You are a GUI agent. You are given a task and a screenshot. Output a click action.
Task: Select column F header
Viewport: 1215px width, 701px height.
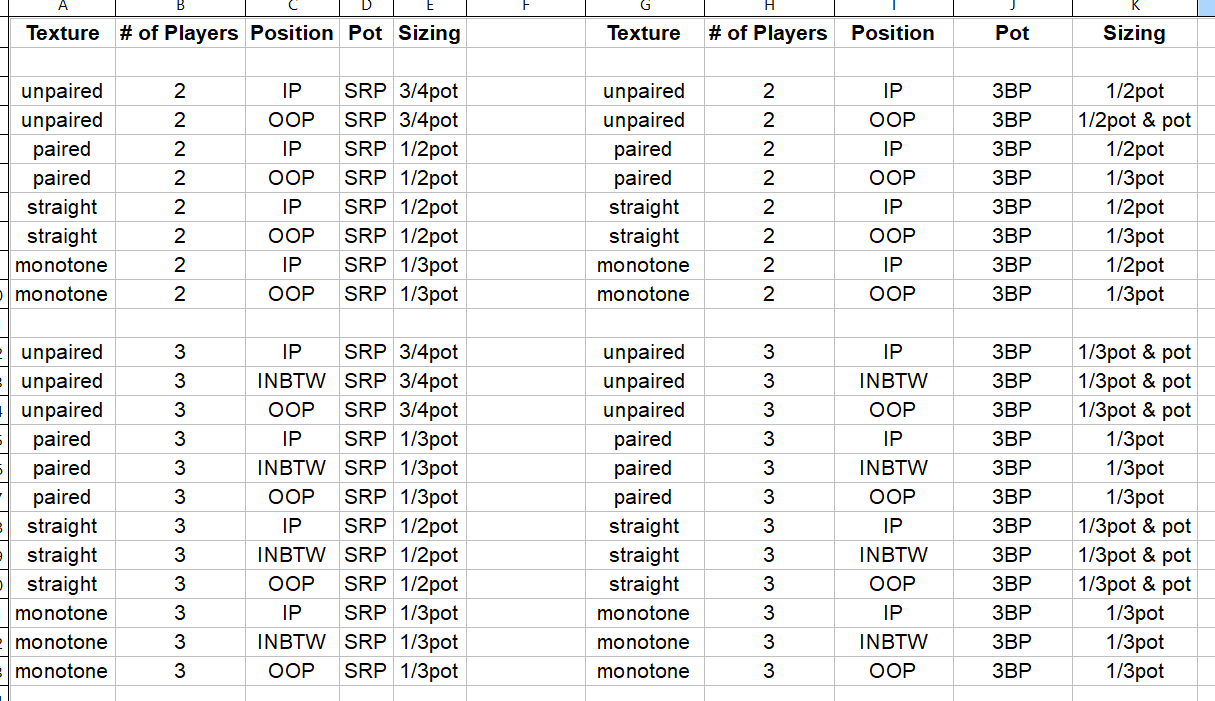click(x=524, y=7)
